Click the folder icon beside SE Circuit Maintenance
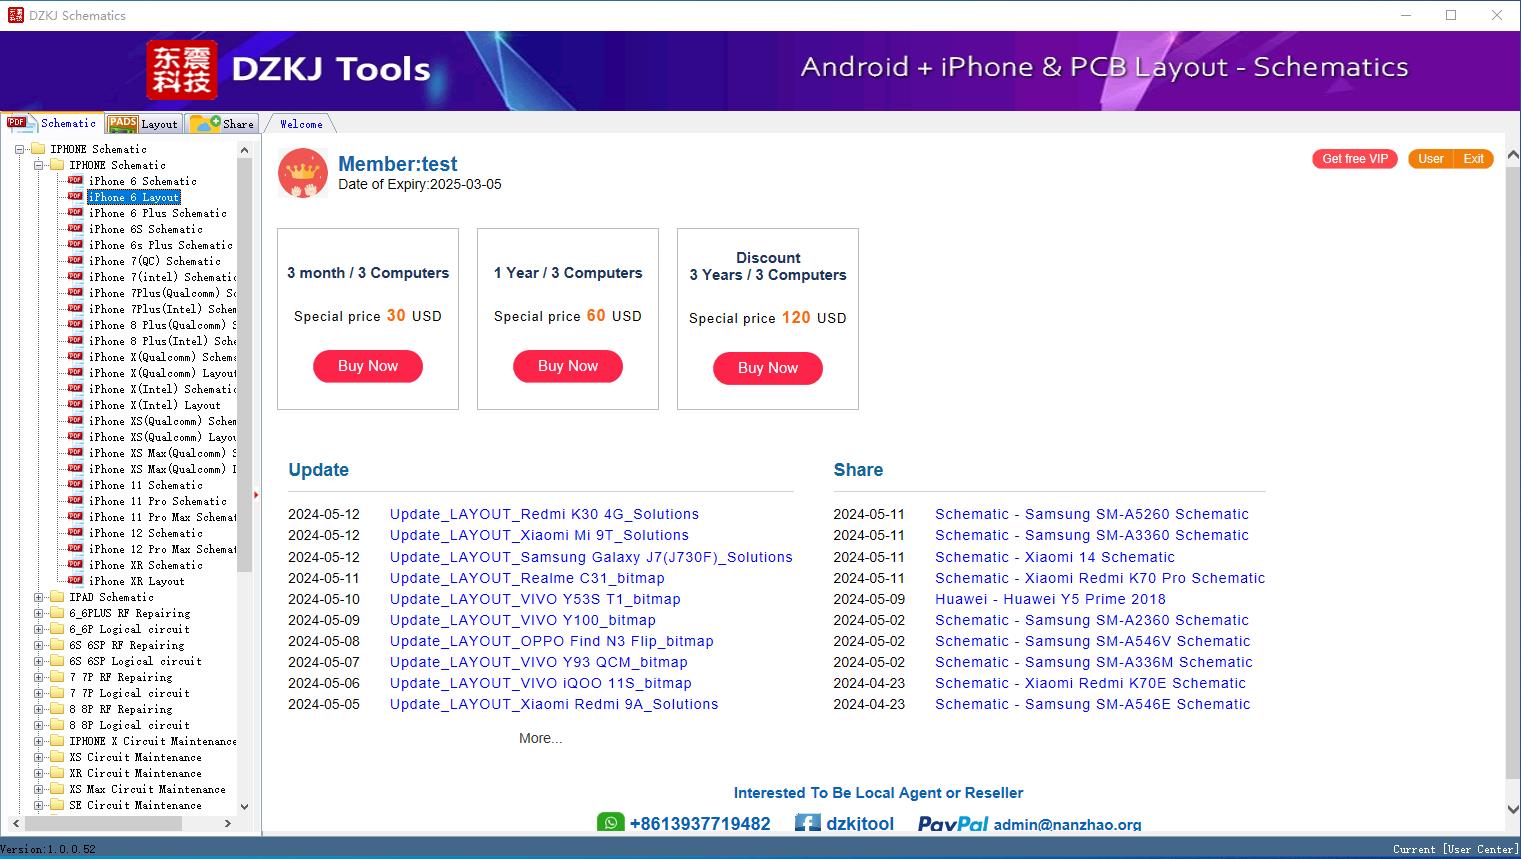Screen dimensions: 1521x859 57,805
